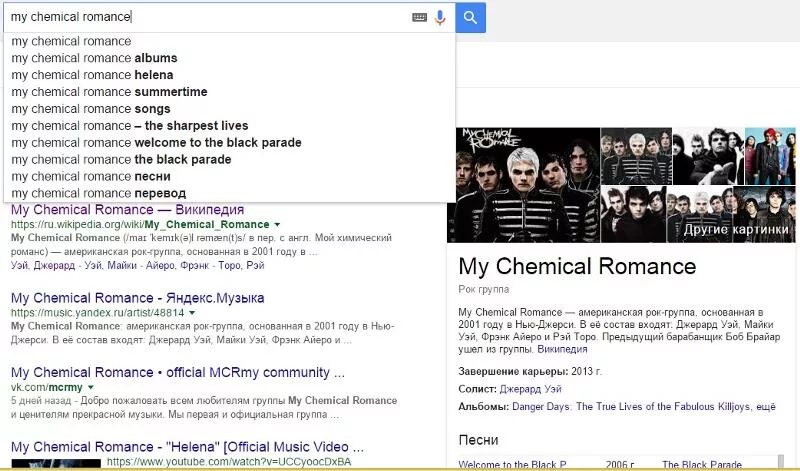The image size is (800, 471).
Task: Open 'Уэй, Майки' sitelink
Action: (x=108, y=265)
